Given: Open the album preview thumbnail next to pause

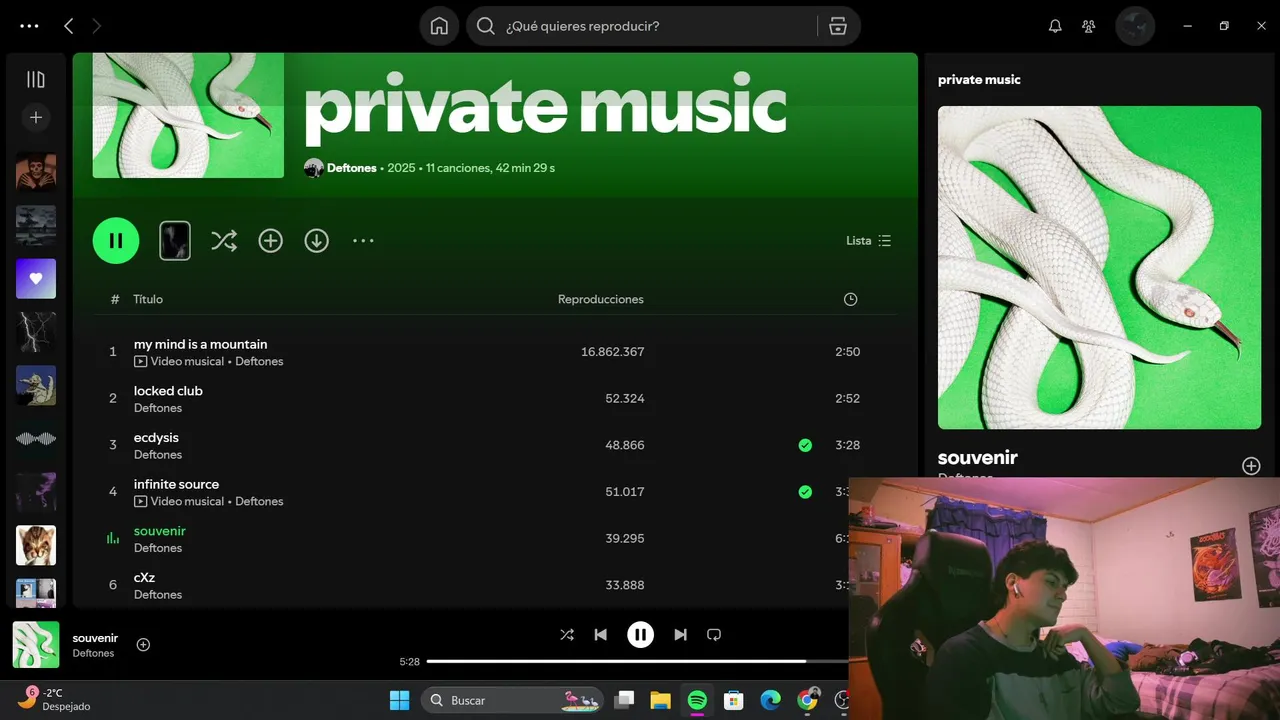Looking at the screenshot, I should tap(175, 240).
